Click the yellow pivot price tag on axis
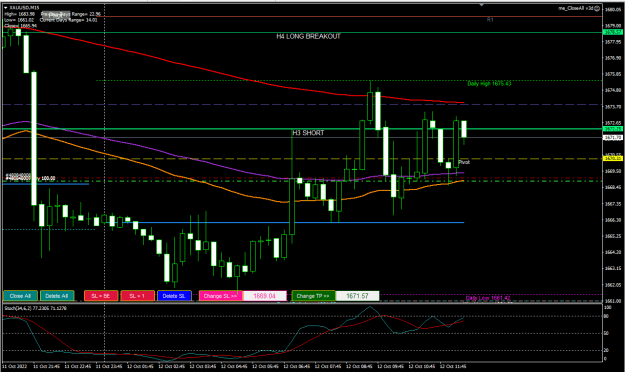Screen dimensions: 625x372 click(613, 158)
